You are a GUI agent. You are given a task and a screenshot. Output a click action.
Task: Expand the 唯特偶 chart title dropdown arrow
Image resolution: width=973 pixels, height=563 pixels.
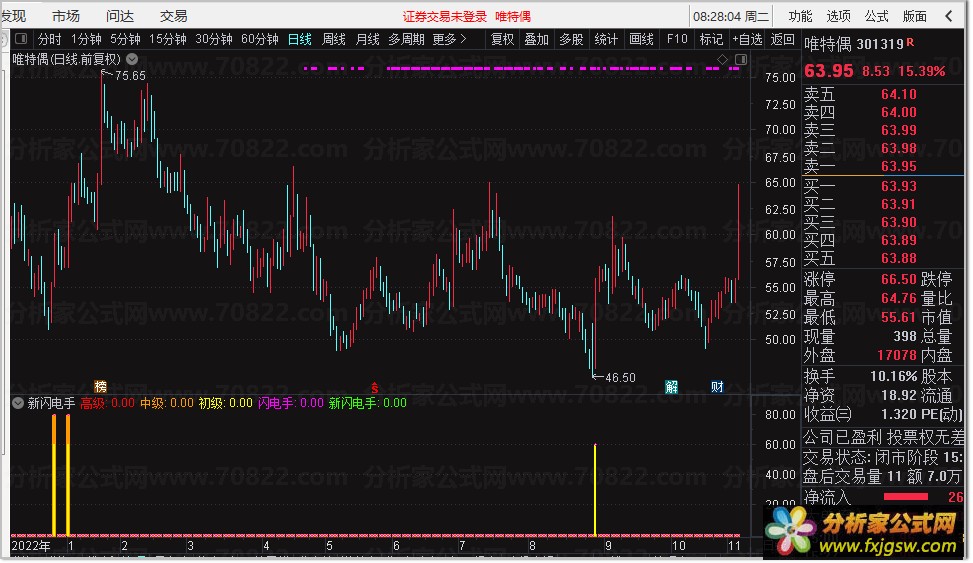[132, 60]
